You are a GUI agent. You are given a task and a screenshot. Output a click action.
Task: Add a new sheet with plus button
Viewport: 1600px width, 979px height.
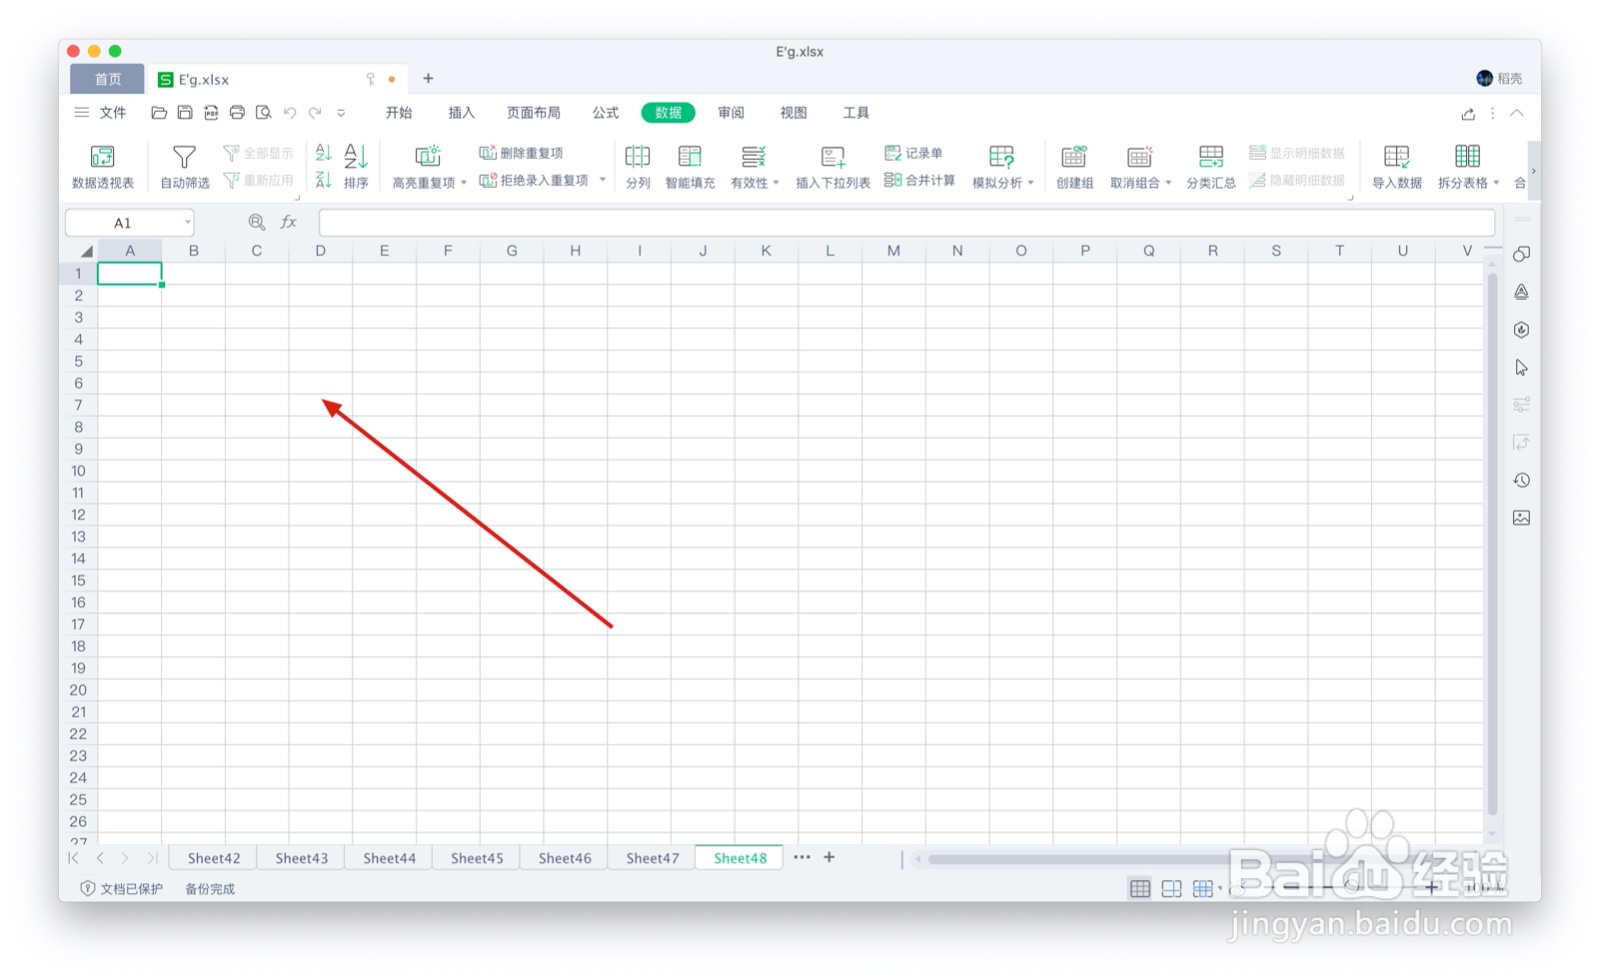[x=829, y=857]
